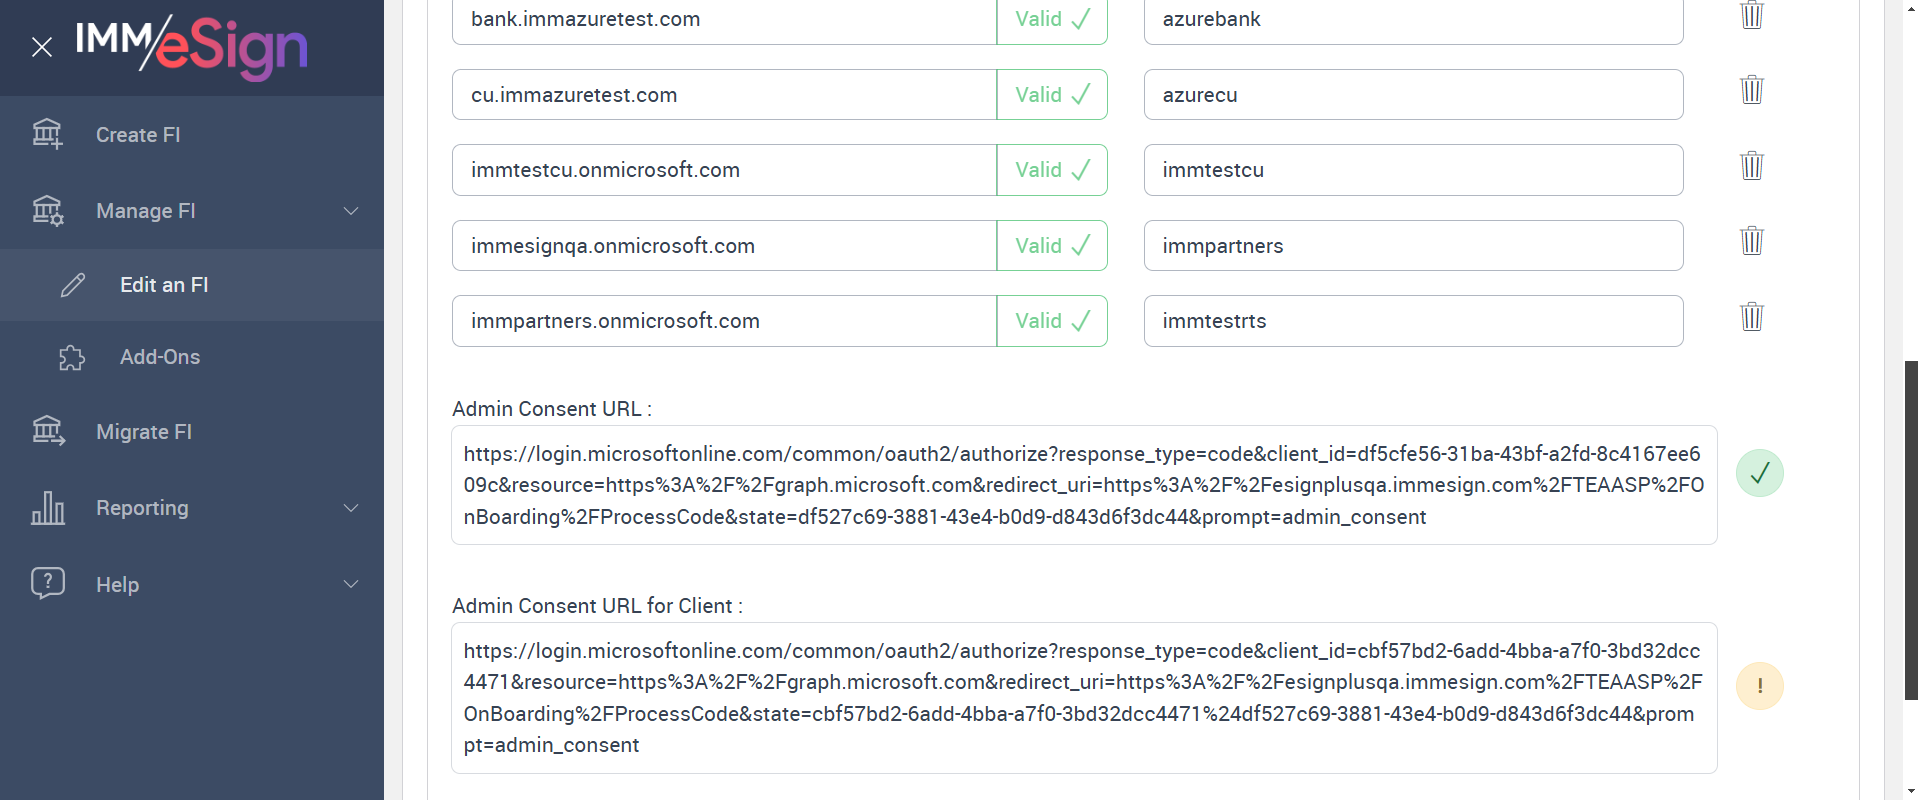The width and height of the screenshot is (1920, 800).
Task: Expand the Help menu
Action: pyautogui.click(x=350, y=584)
